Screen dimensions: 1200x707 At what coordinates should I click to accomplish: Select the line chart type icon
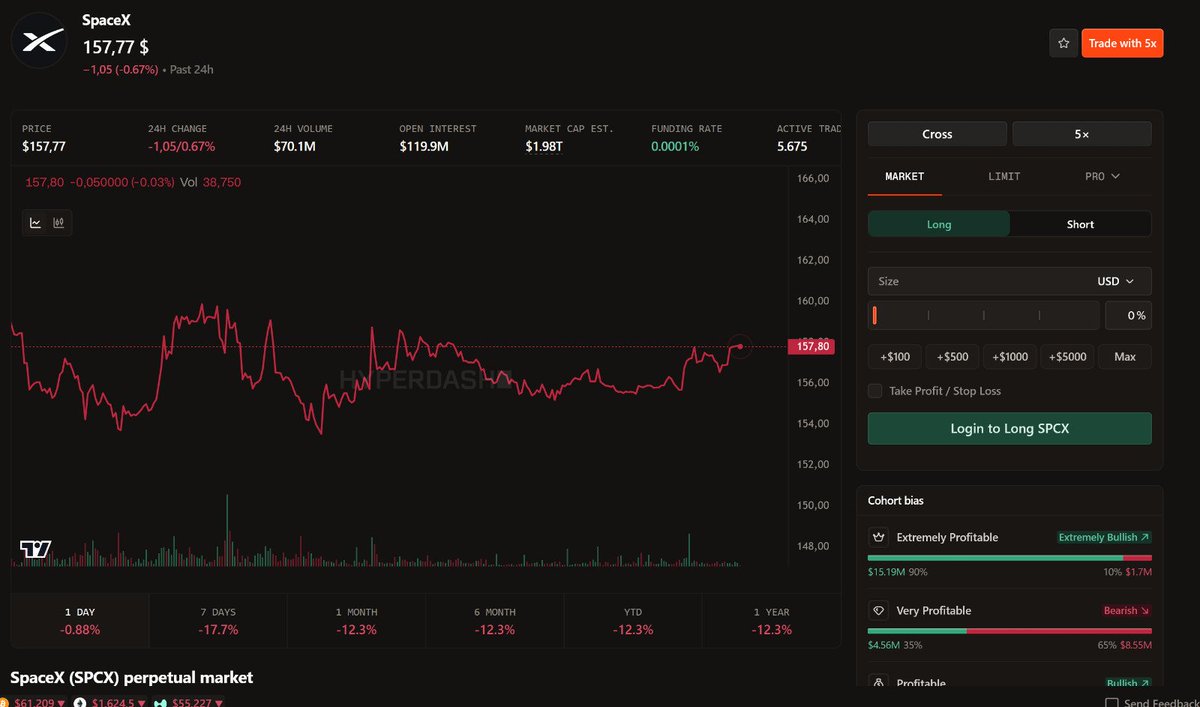tap(35, 223)
